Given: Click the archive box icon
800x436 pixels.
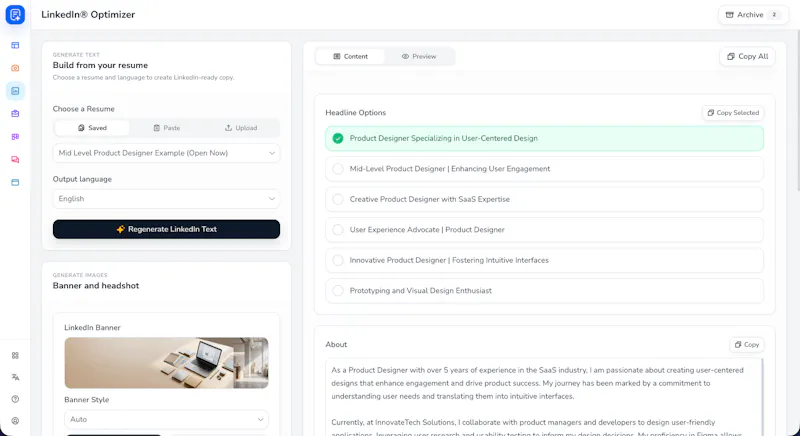Looking at the screenshot, I should click(730, 15).
